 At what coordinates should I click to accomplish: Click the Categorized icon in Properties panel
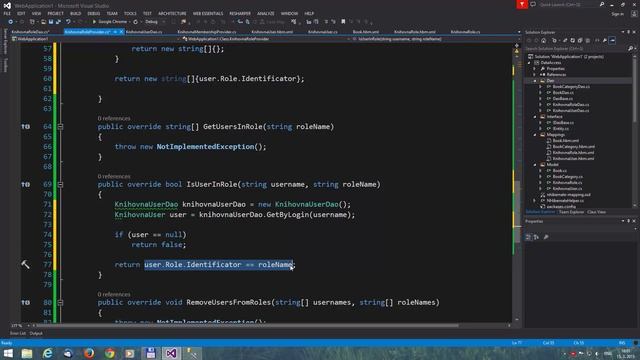point(528,237)
